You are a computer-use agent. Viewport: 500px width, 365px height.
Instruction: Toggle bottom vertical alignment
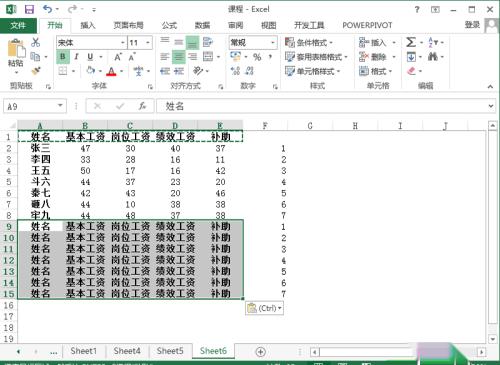point(192,43)
